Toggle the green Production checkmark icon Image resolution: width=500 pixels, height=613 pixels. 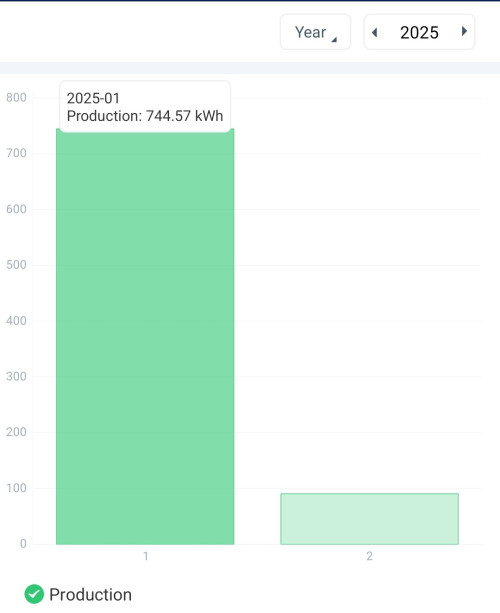pyautogui.click(x=34, y=594)
